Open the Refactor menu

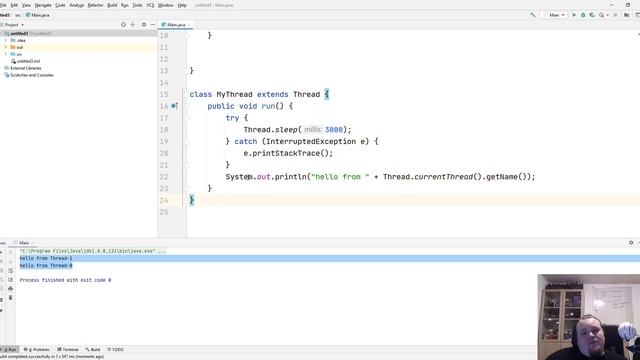[96, 5]
